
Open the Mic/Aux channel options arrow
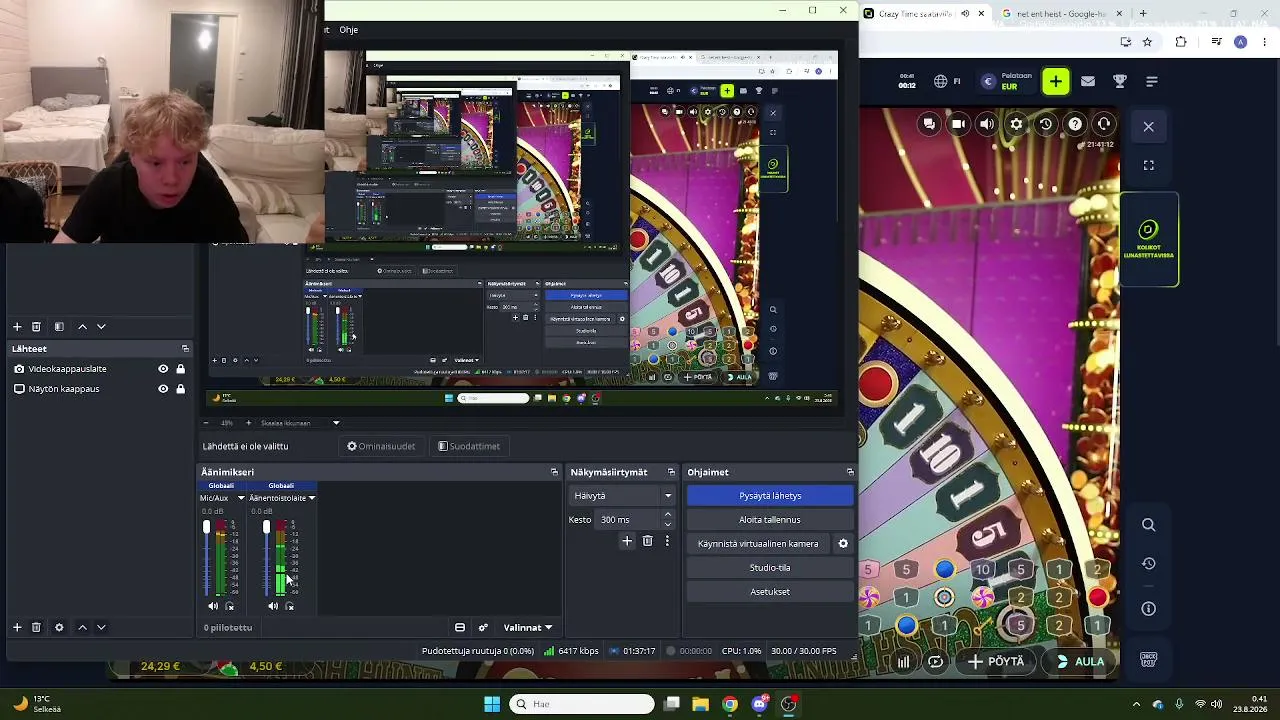[x=239, y=498]
